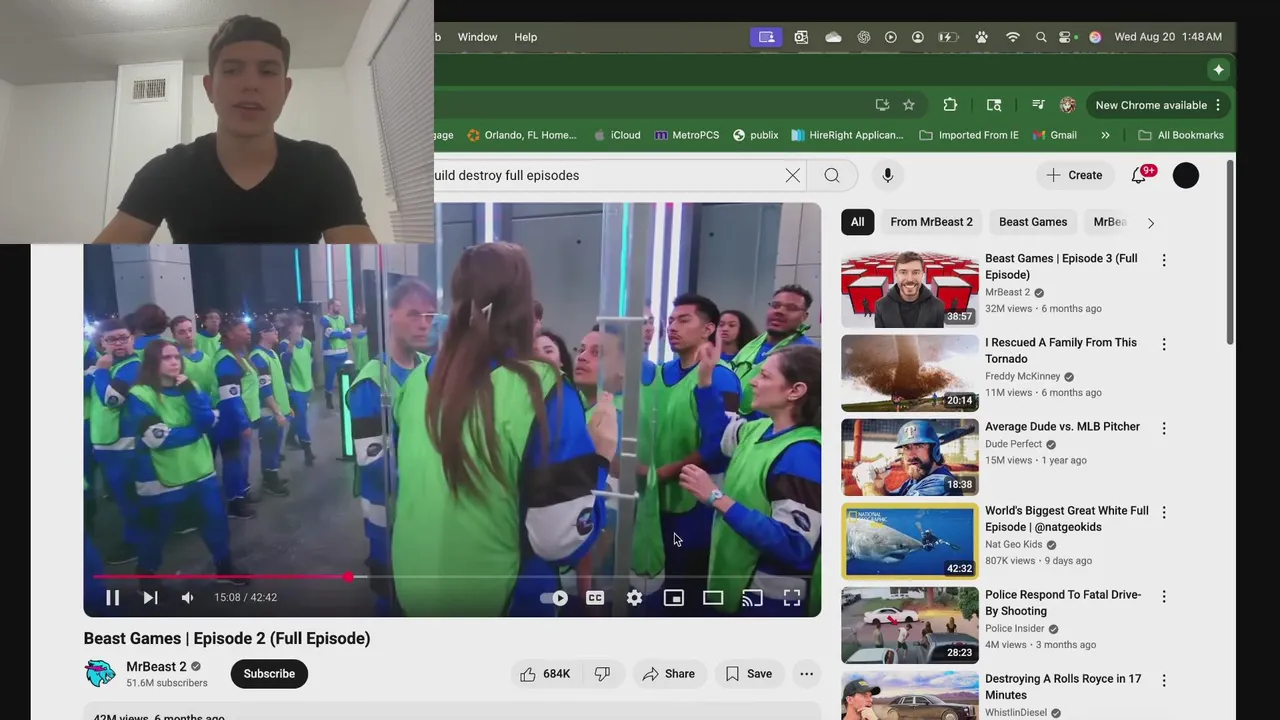Open options for Great White Full Episode
The height and width of the screenshot is (720, 1280).
[x=1164, y=512]
